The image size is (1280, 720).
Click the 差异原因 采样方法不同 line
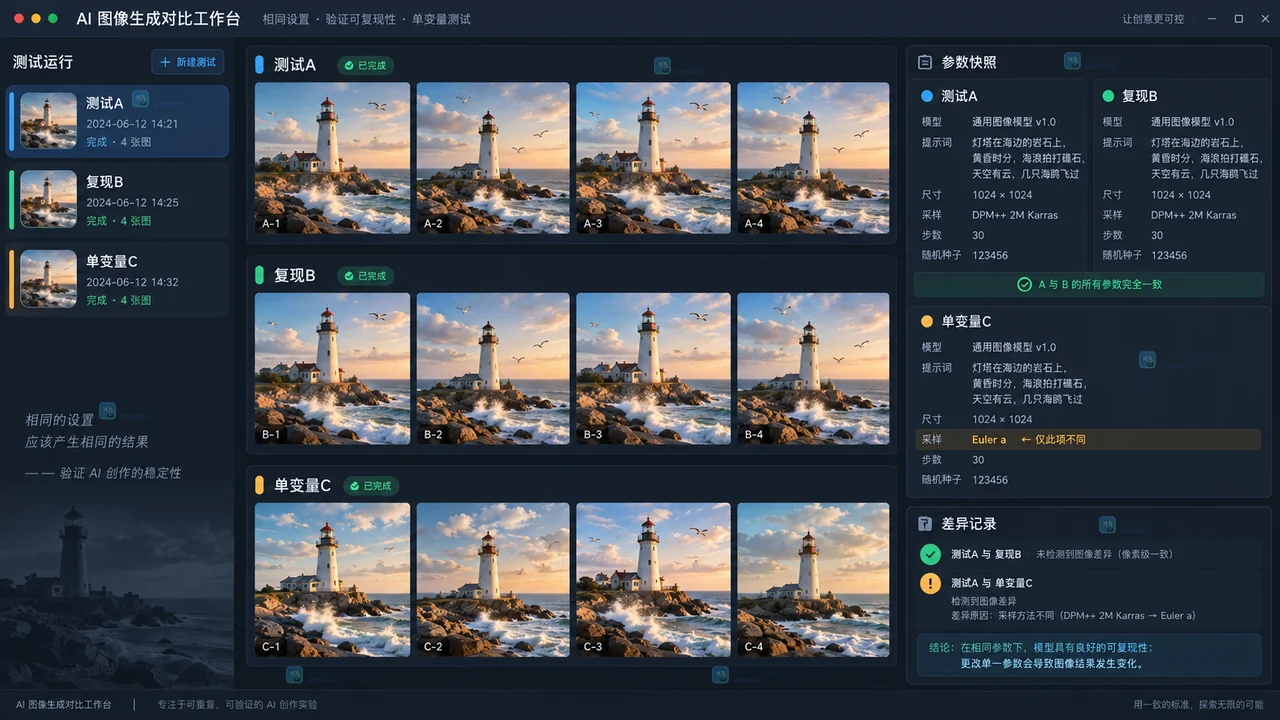[1073, 616]
